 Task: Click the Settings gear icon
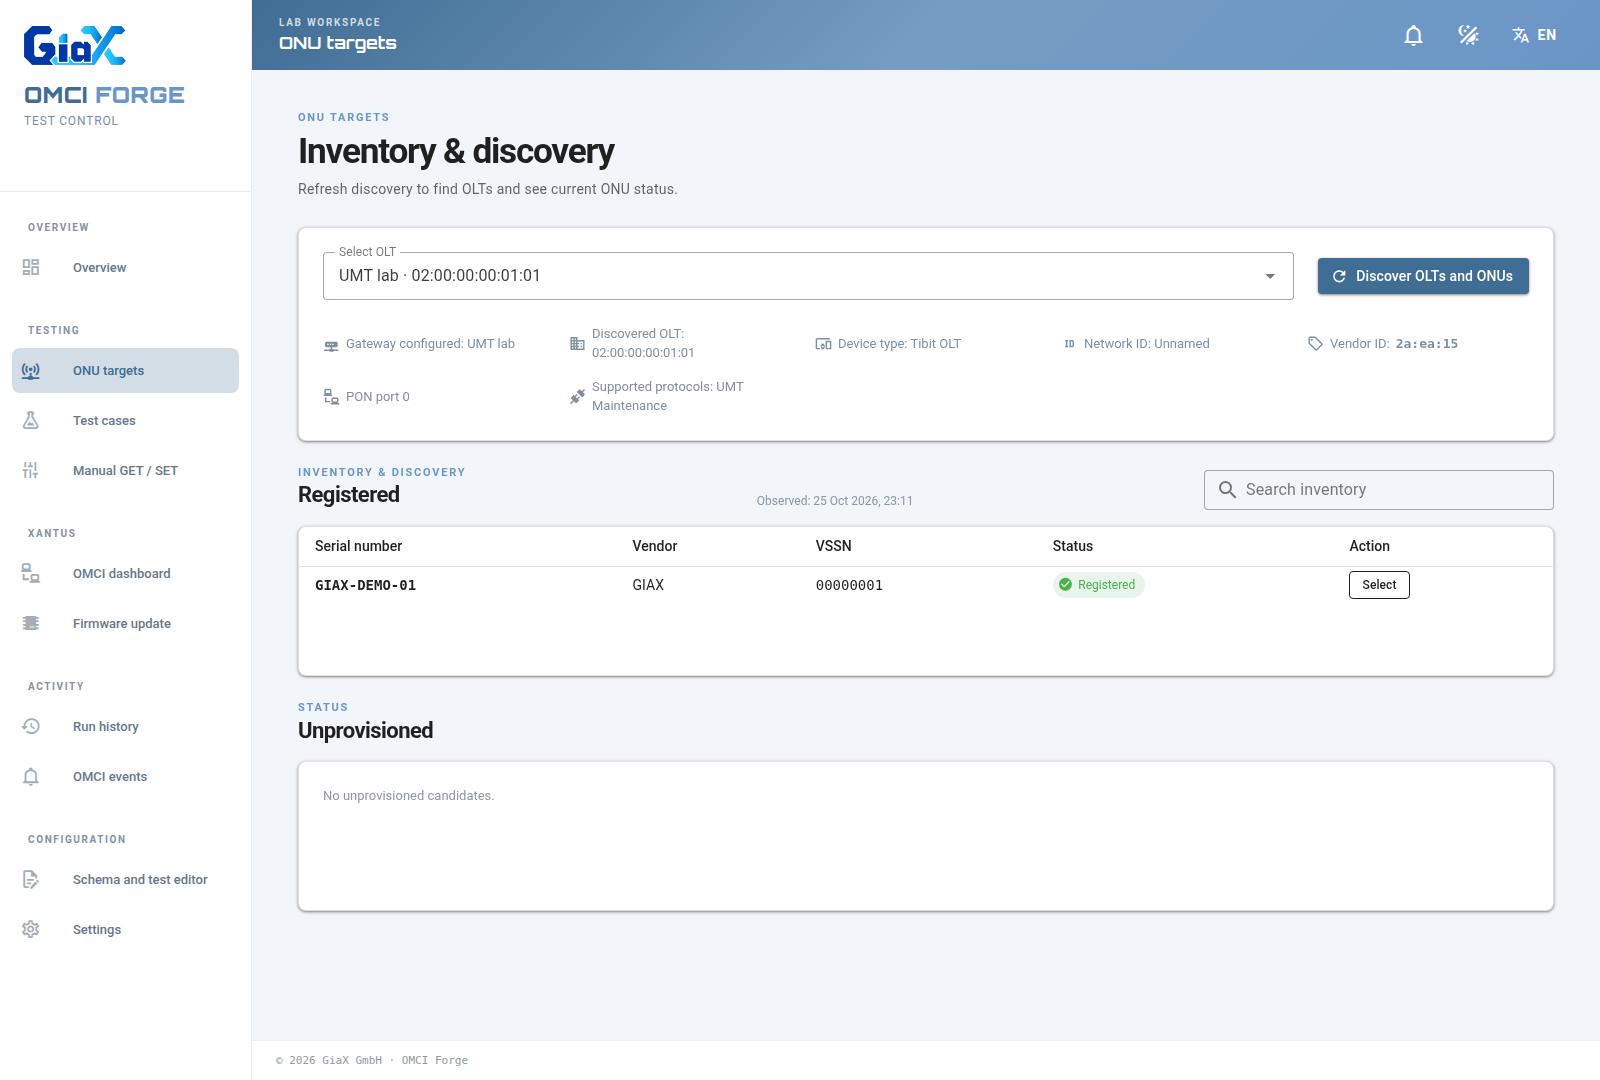(31, 929)
